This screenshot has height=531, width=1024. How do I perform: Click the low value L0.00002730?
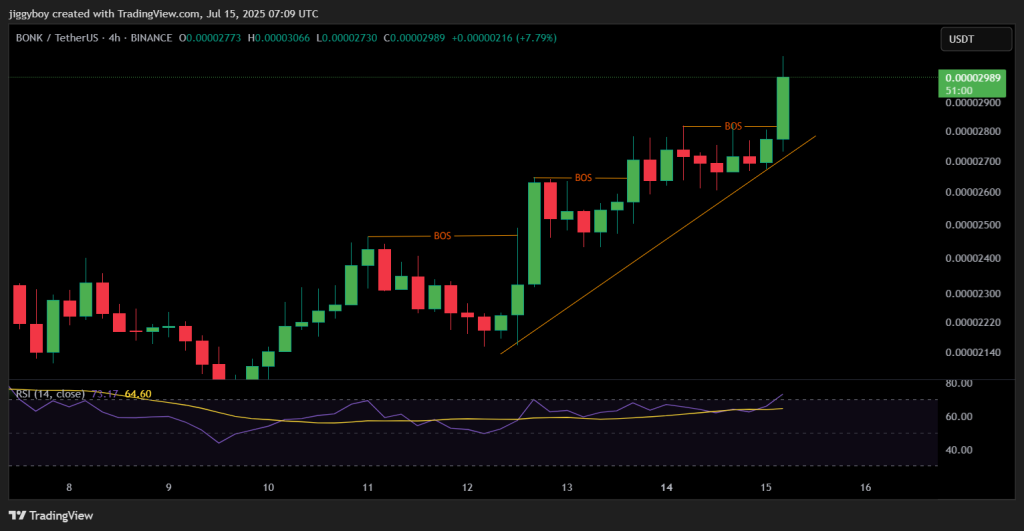coord(347,38)
